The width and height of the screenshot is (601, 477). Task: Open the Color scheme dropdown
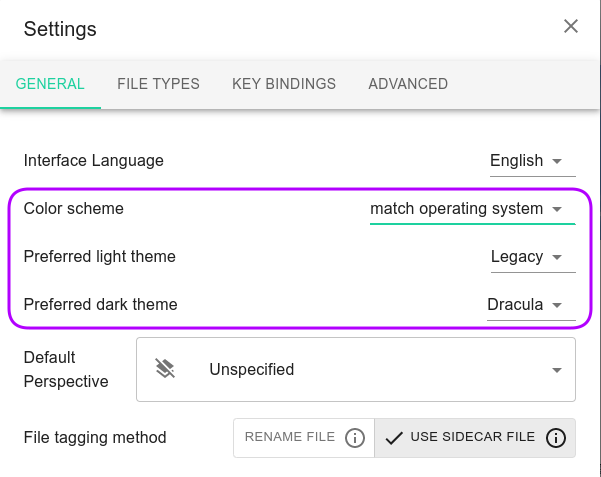pyautogui.click(x=473, y=209)
